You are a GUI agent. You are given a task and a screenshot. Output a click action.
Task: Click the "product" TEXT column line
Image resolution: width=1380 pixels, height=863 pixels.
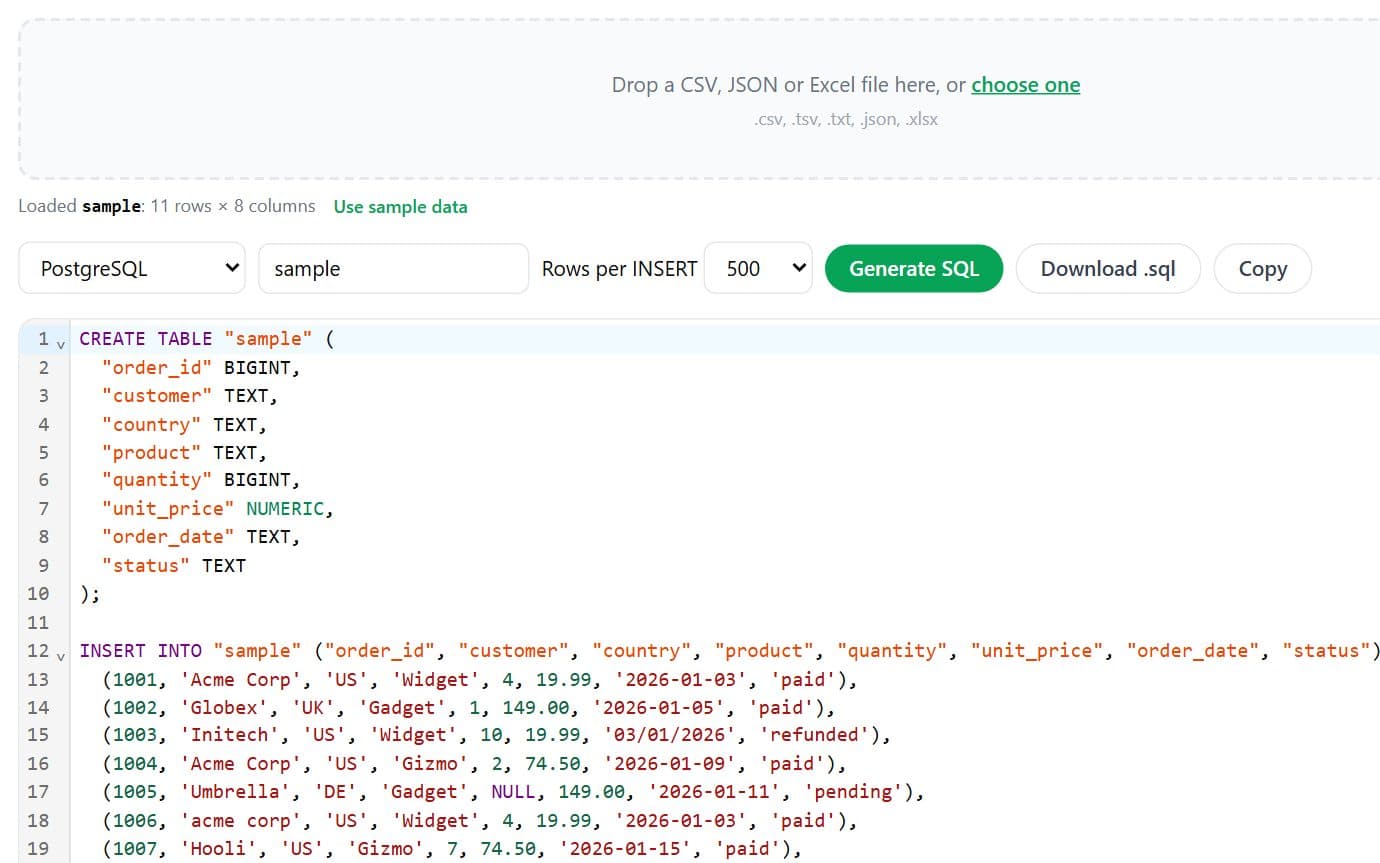(184, 452)
